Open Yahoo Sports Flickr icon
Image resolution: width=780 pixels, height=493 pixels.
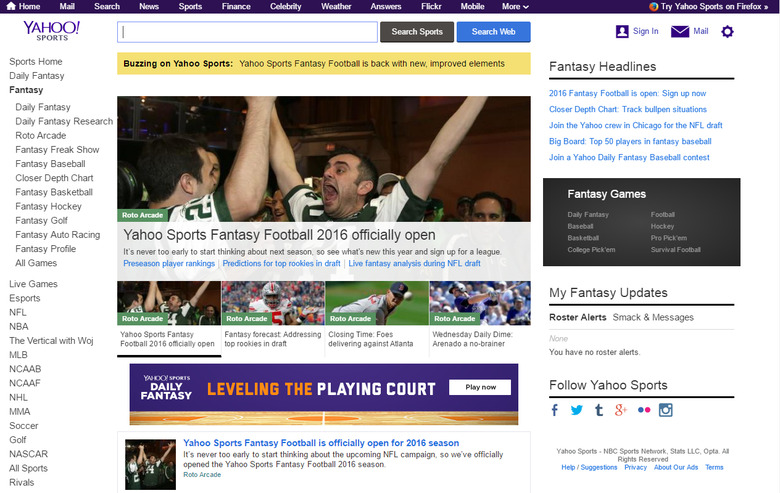coord(643,410)
